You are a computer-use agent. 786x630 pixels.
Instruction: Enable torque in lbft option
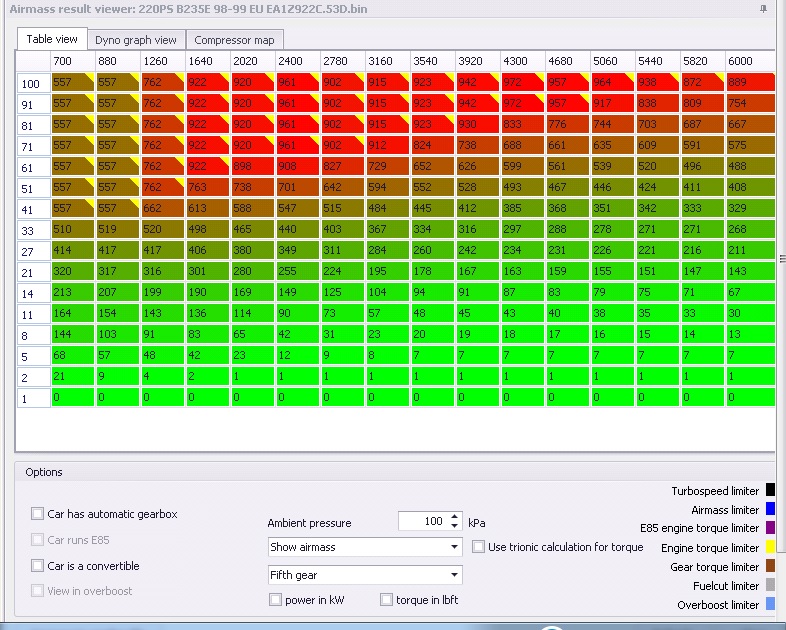[386, 600]
